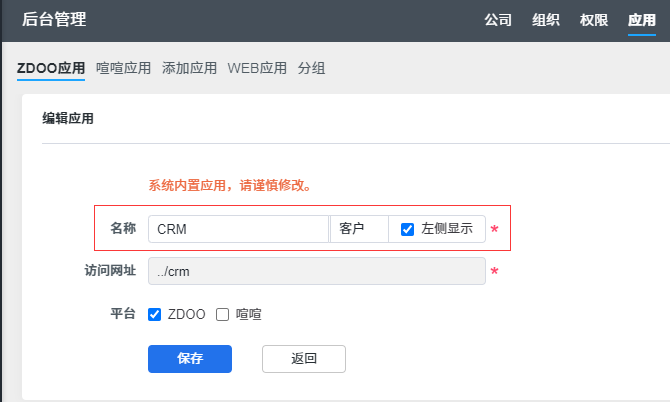Click the 编辑应用 panel heading
The width and height of the screenshot is (670, 402).
(68, 118)
